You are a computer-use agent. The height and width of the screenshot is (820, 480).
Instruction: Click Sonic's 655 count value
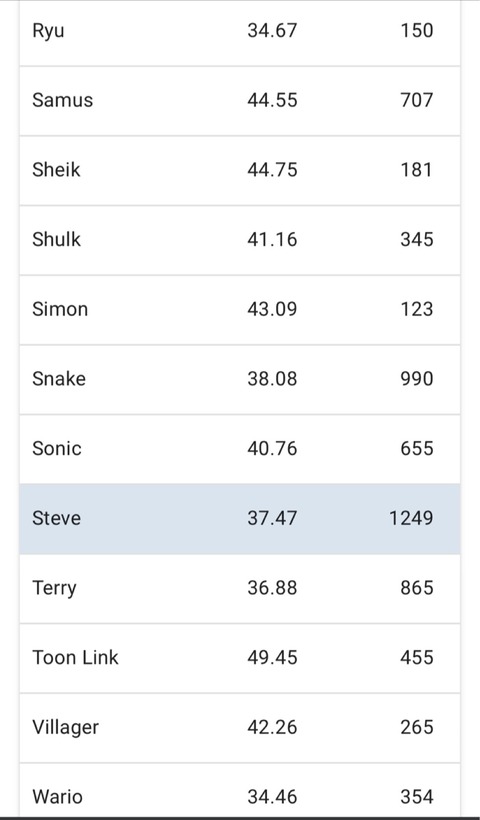pyautogui.click(x=417, y=449)
